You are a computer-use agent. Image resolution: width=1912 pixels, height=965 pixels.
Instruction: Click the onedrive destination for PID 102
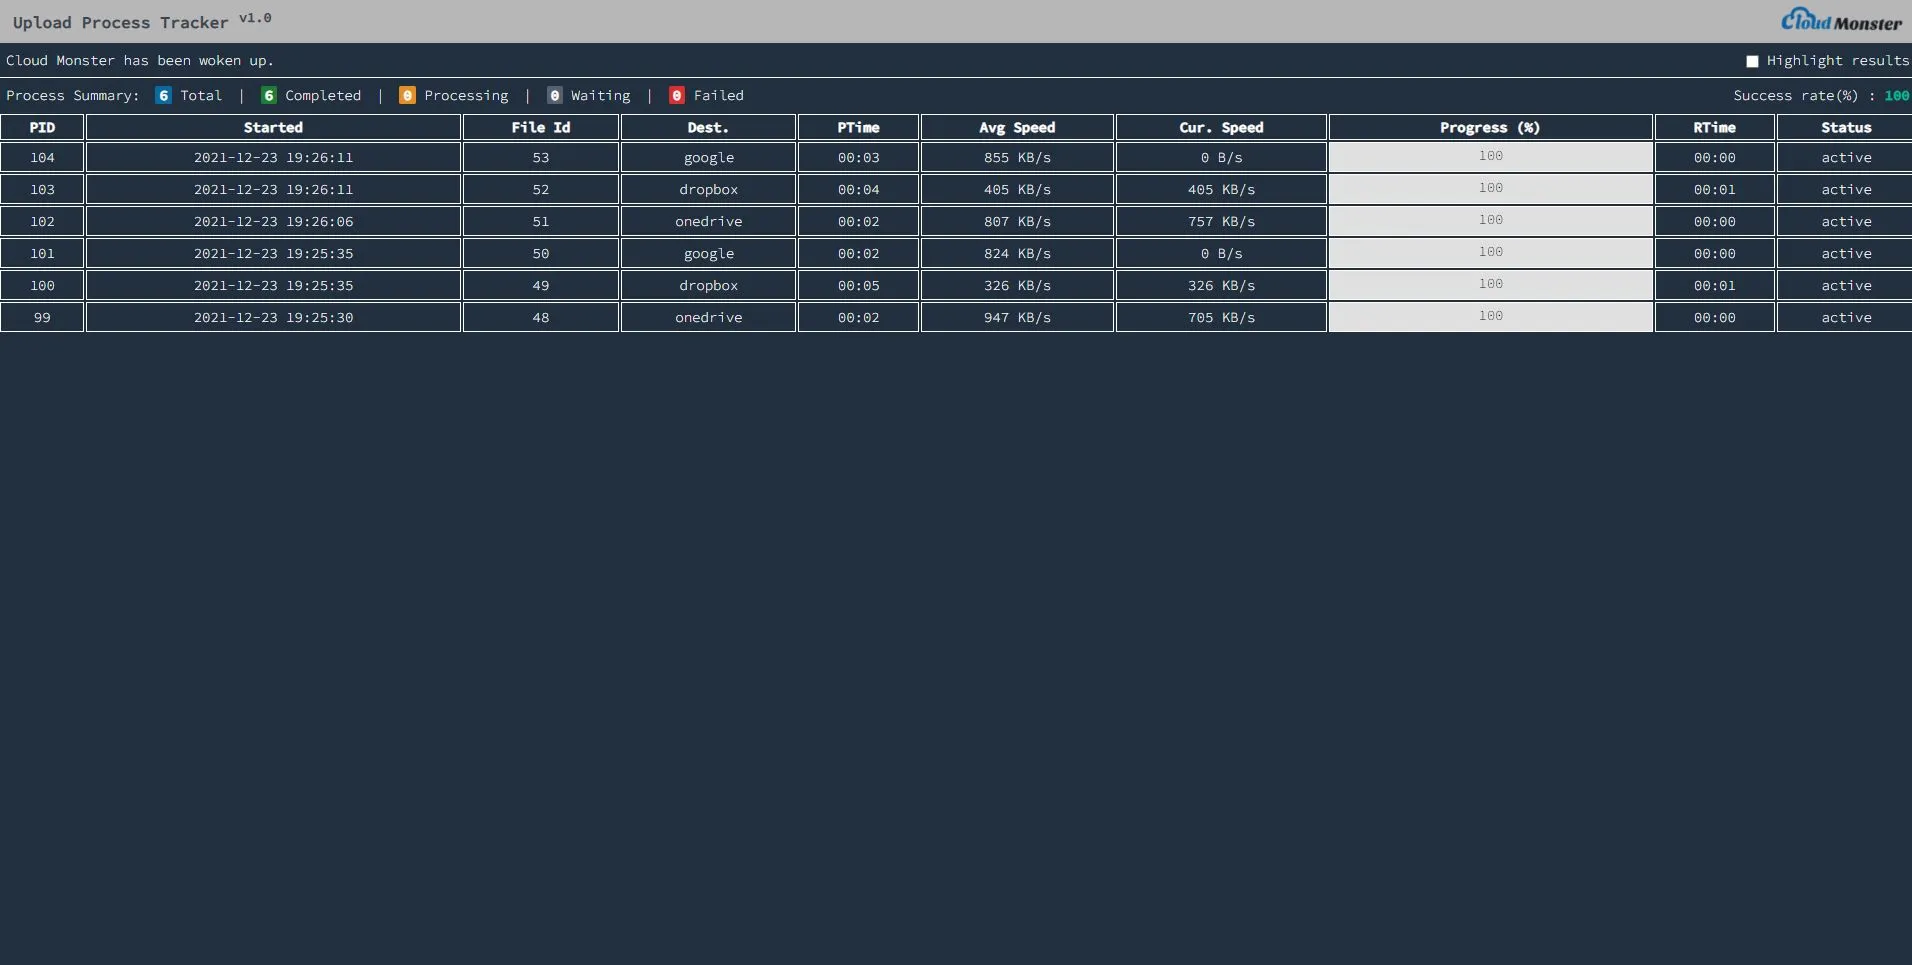(x=708, y=221)
